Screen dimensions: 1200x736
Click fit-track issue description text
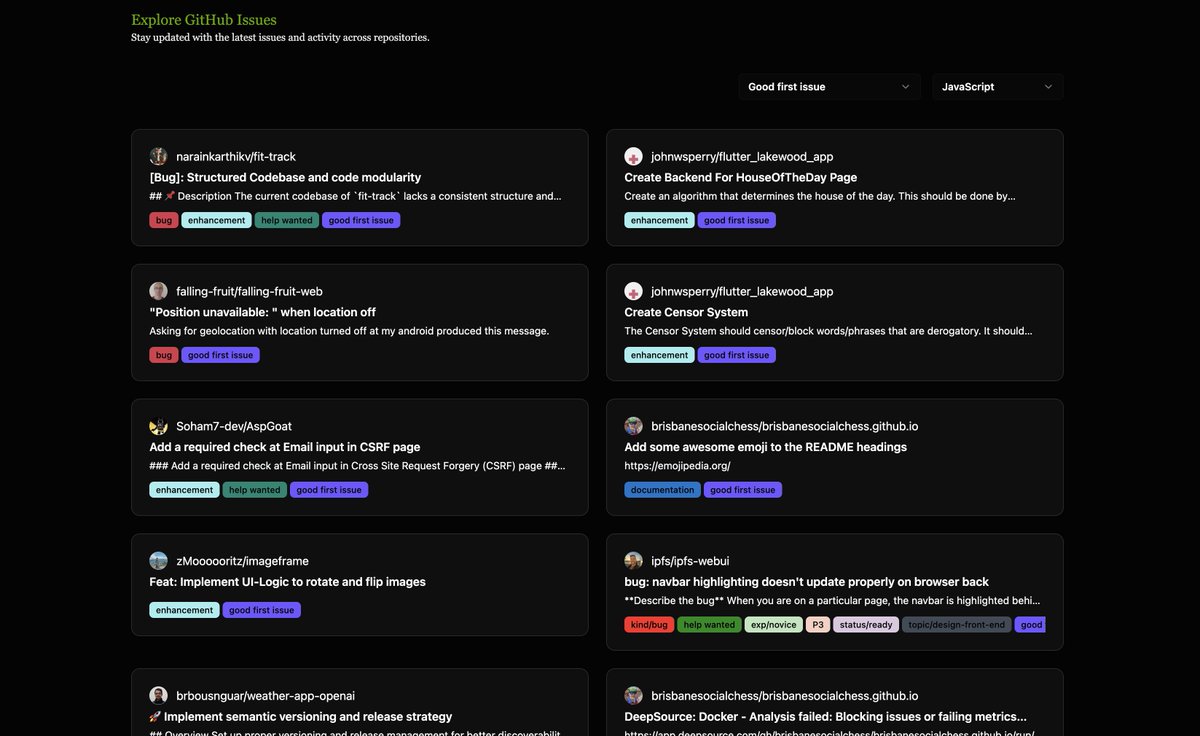click(x=355, y=196)
